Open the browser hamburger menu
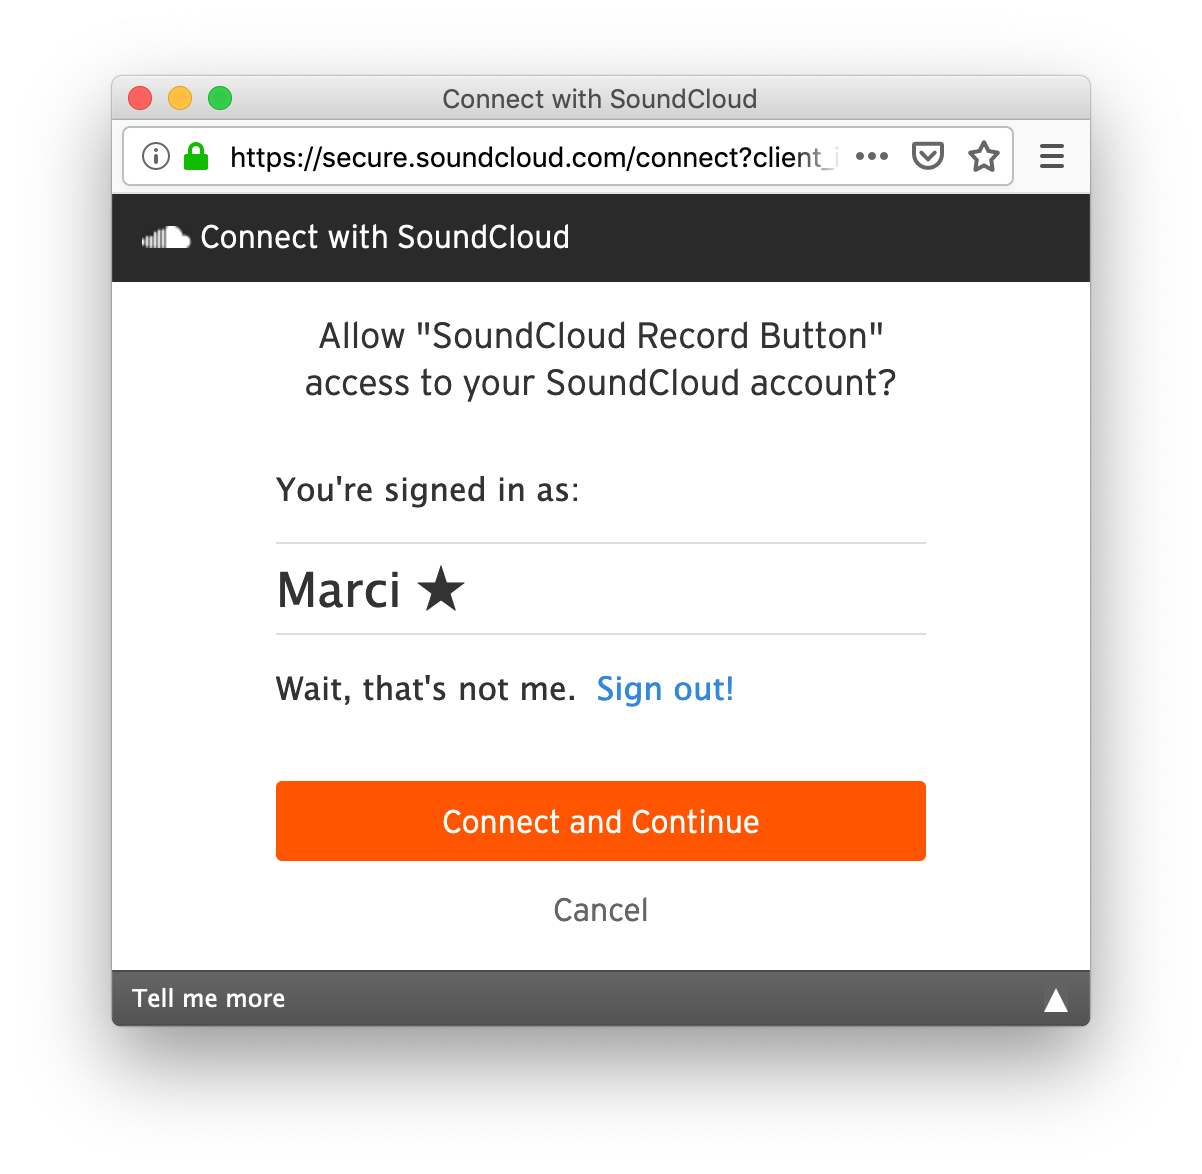The image size is (1202, 1174). pos(1051,156)
